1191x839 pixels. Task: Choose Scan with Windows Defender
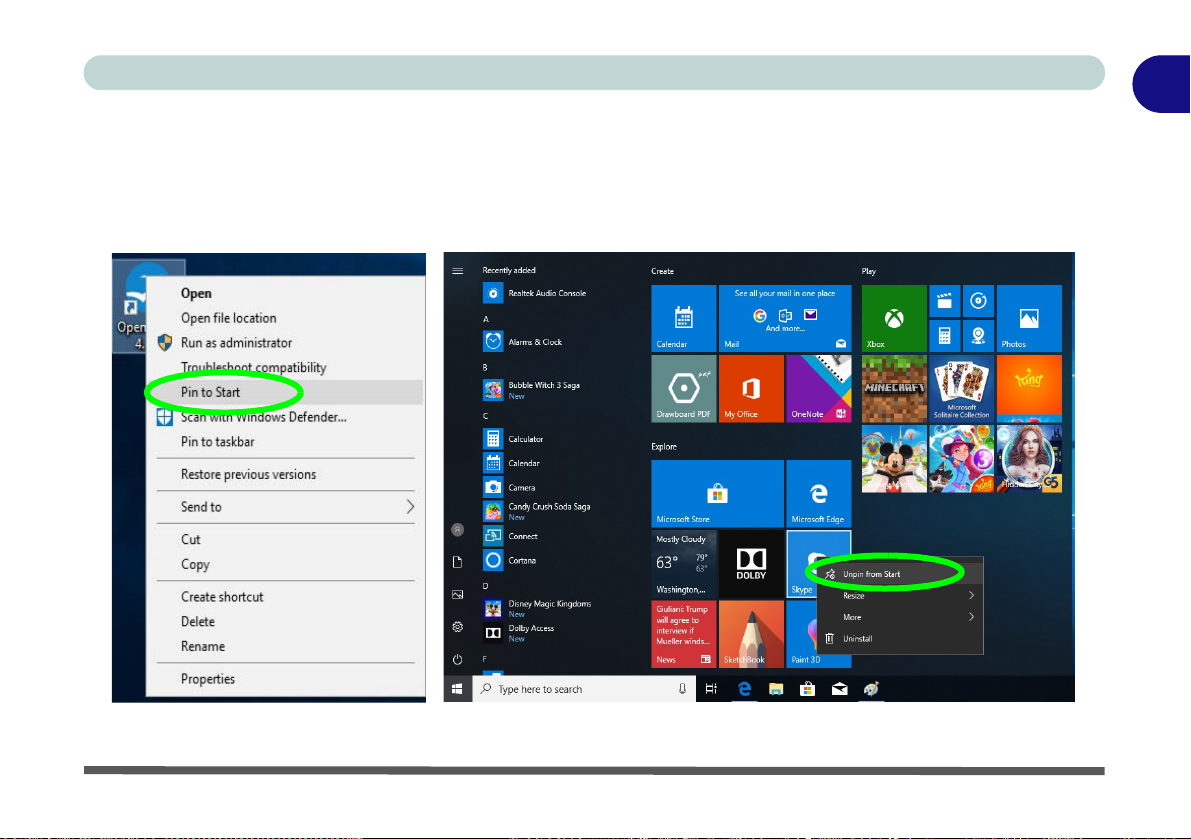pyautogui.click(x=264, y=417)
